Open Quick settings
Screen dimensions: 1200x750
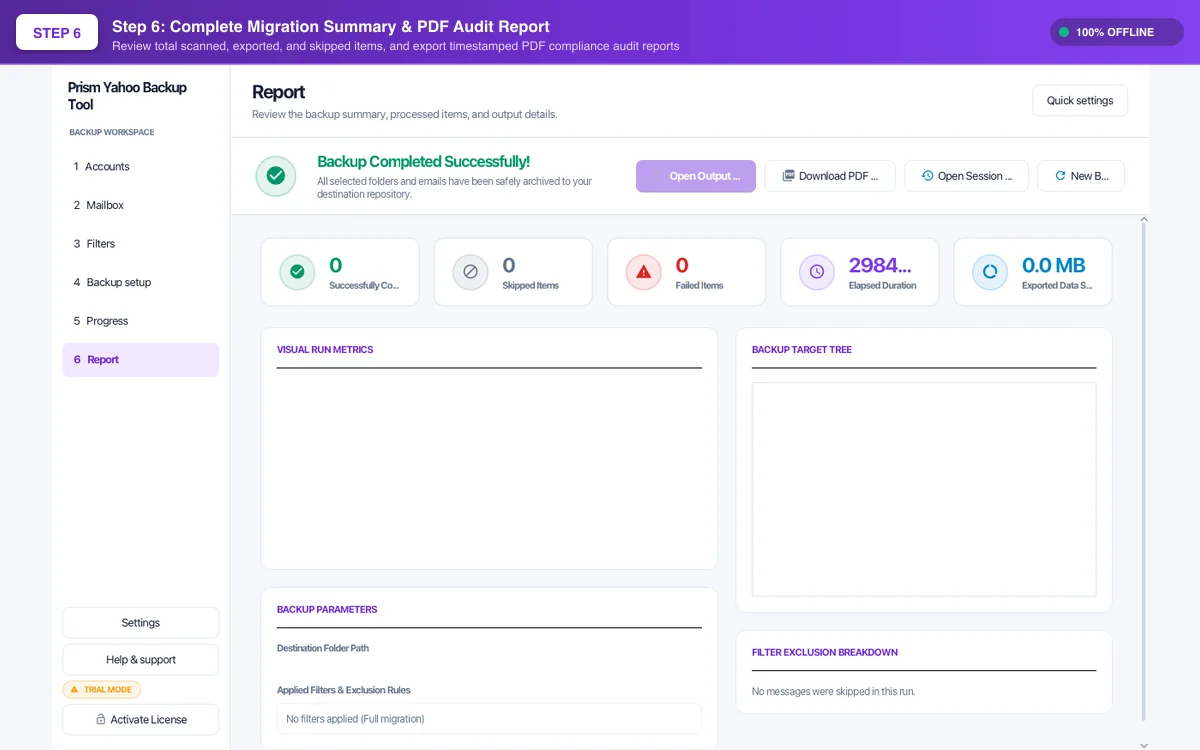[1080, 100]
